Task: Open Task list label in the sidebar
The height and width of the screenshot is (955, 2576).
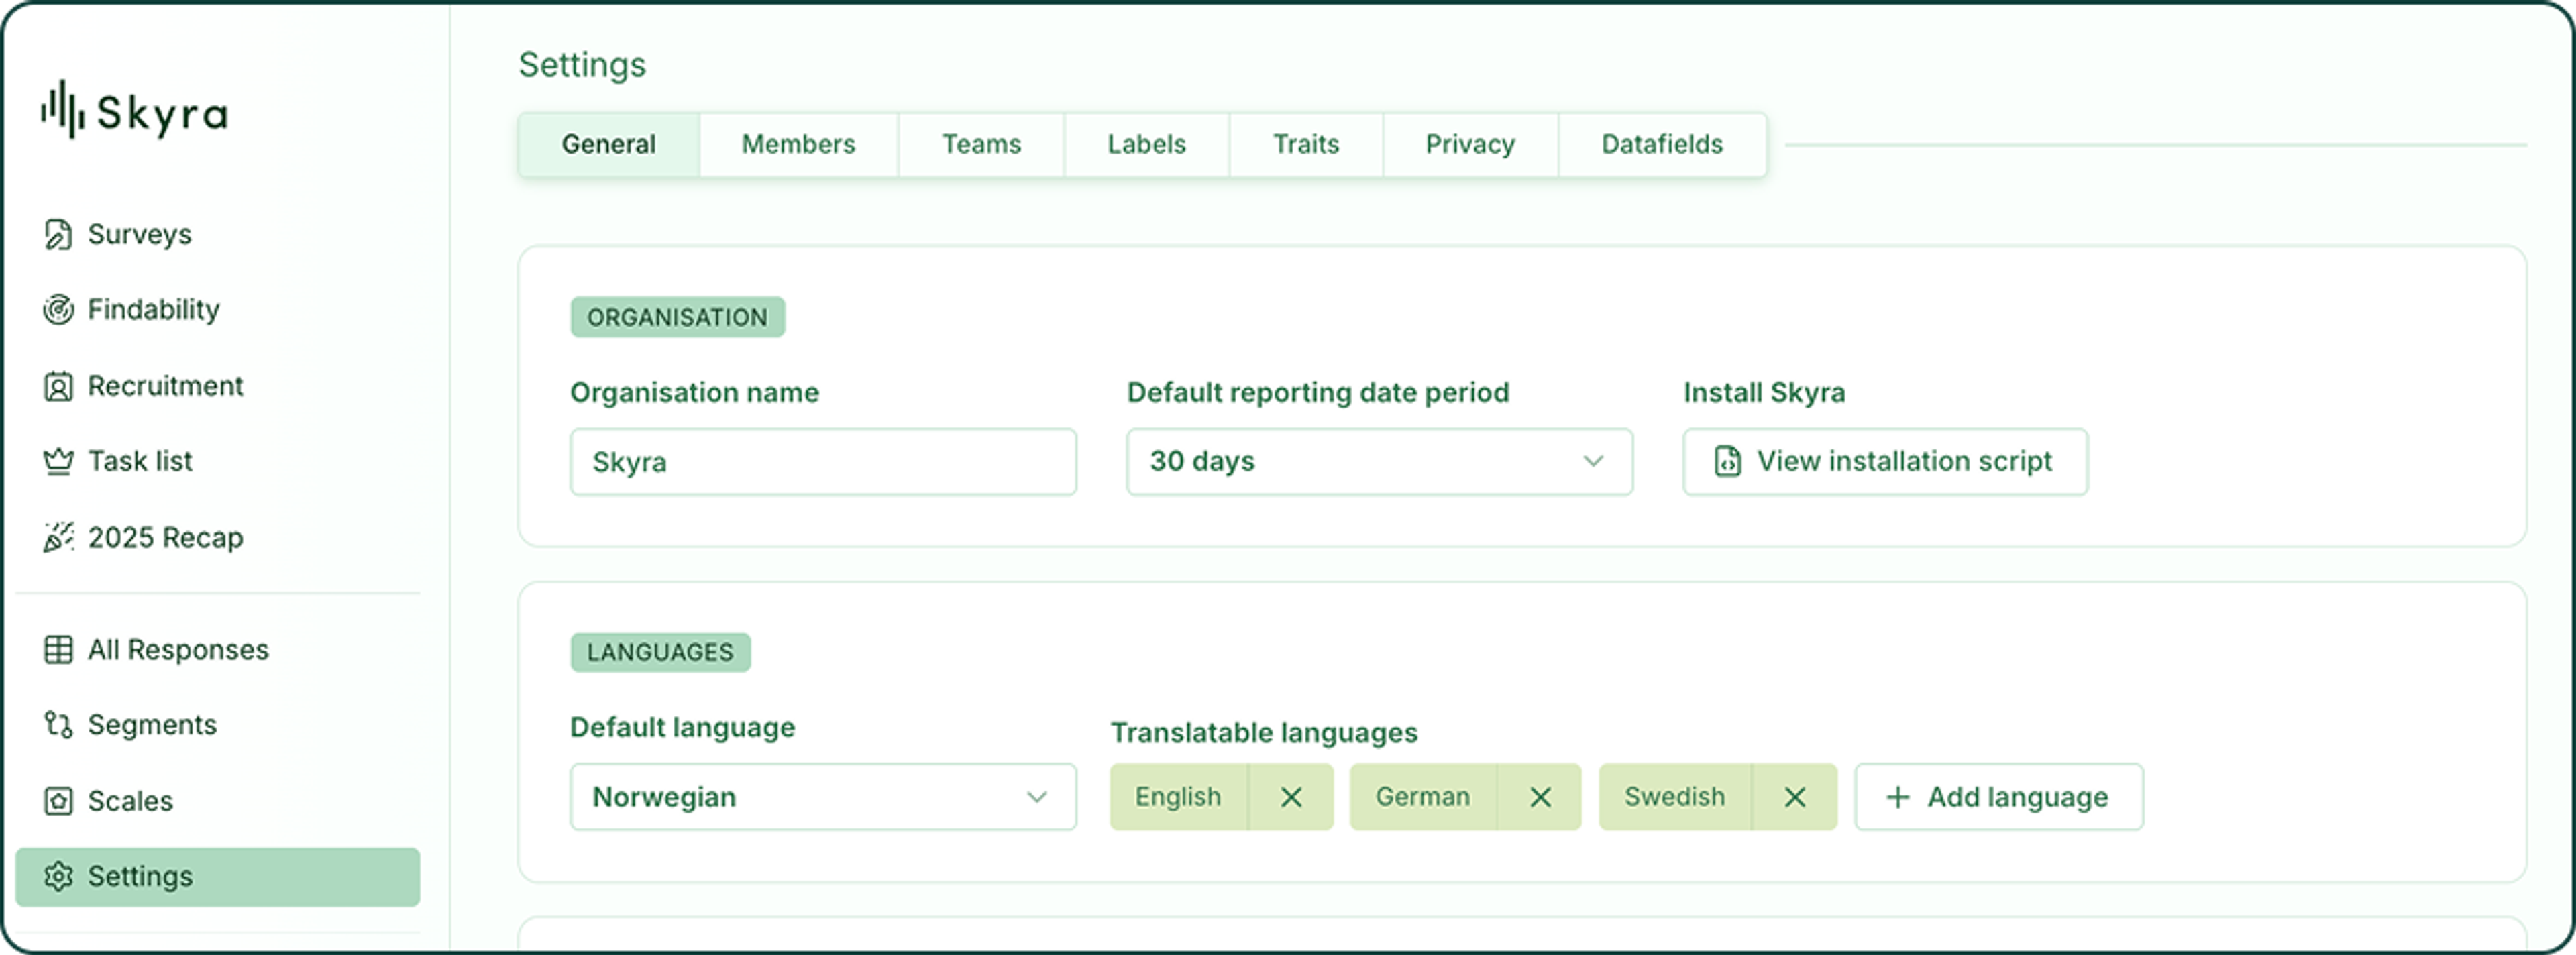Action: 140,461
